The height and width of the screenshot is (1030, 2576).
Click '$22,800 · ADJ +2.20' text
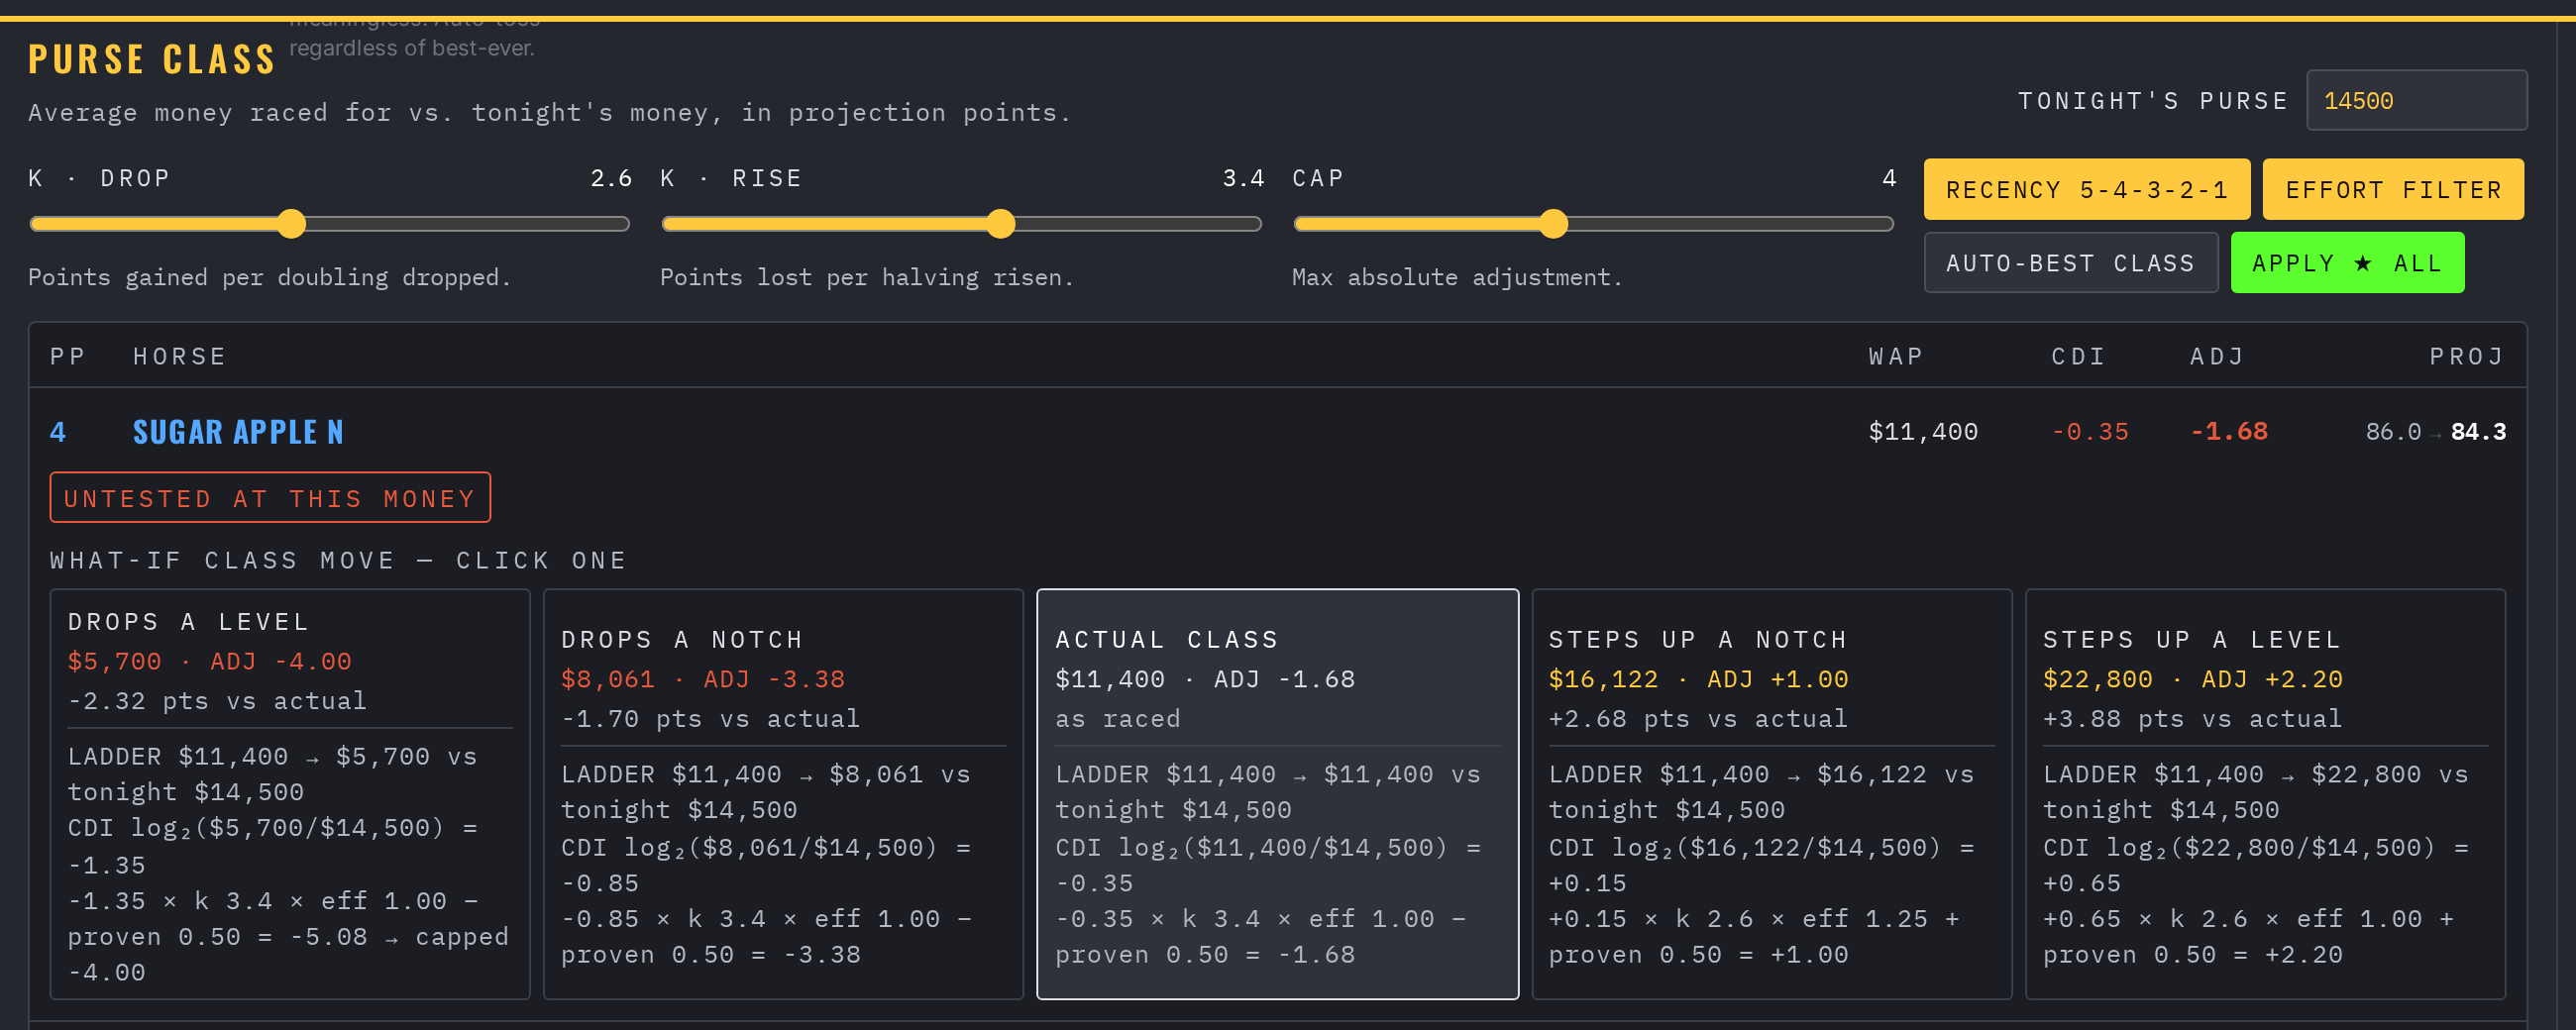[2192, 680]
